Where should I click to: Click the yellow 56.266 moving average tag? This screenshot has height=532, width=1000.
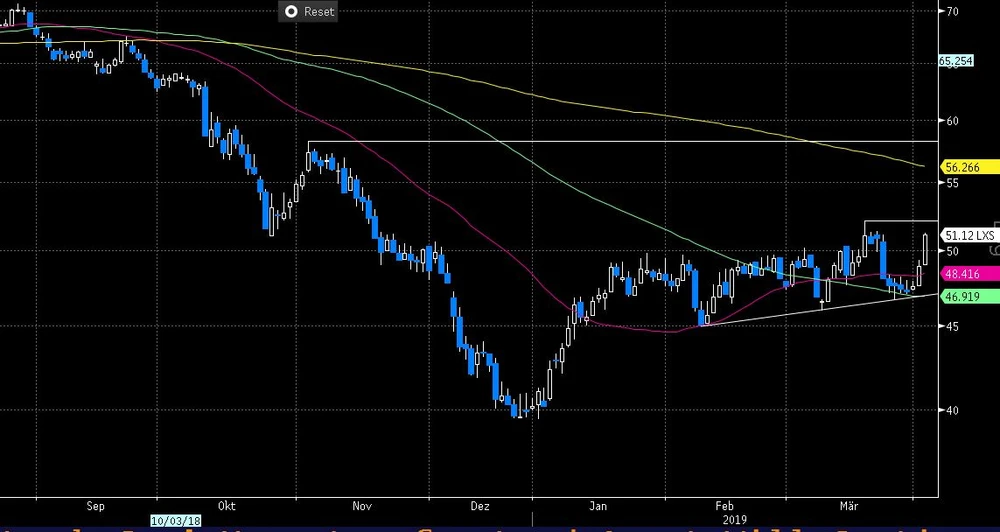click(959, 168)
